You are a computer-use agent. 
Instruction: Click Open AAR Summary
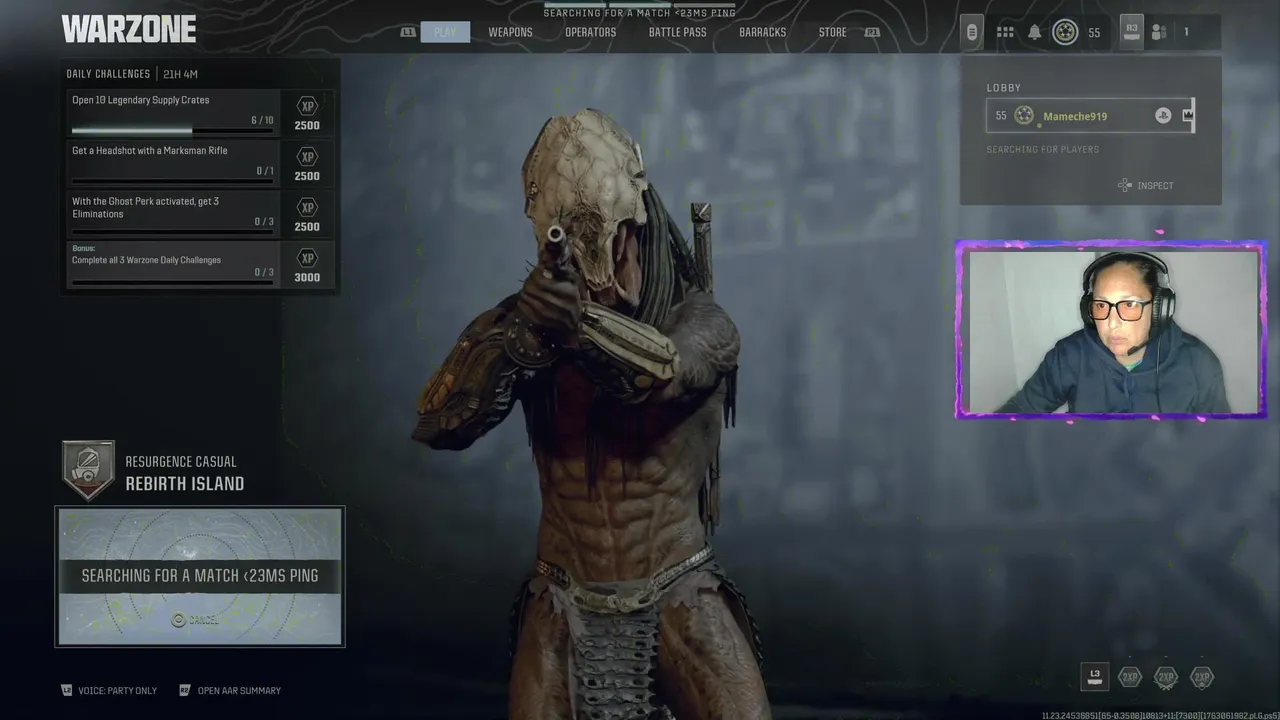229,690
